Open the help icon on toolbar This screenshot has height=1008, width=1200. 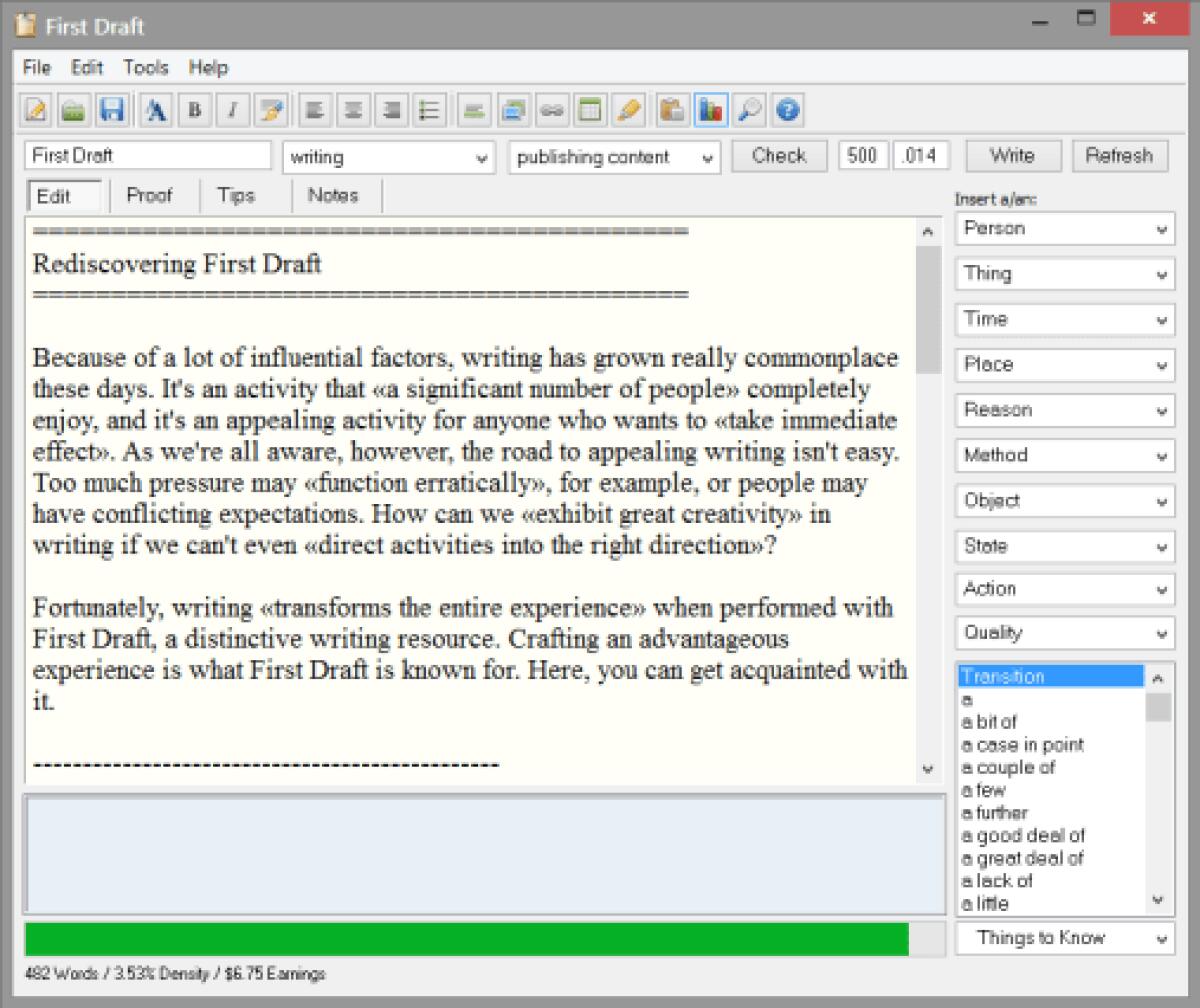788,110
